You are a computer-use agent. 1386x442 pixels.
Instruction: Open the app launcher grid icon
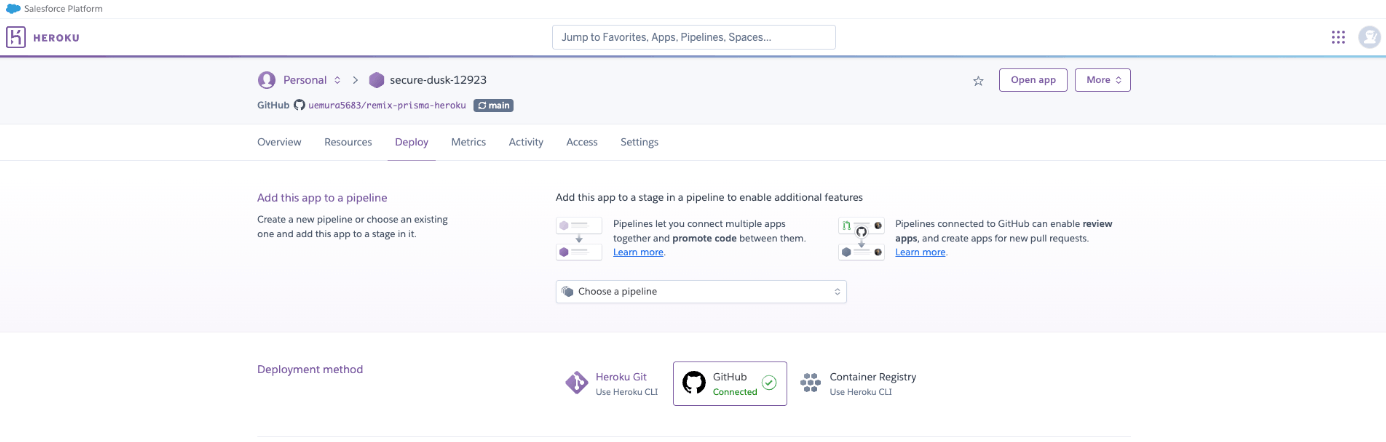[x=1338, y=37]
